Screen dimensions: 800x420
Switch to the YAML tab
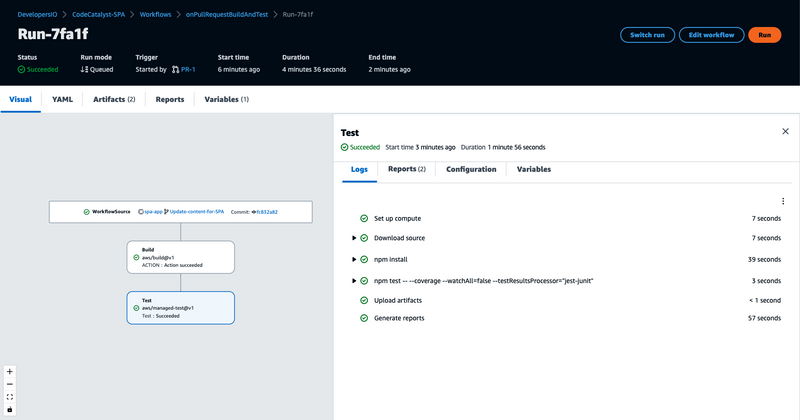tap(62, 100)
